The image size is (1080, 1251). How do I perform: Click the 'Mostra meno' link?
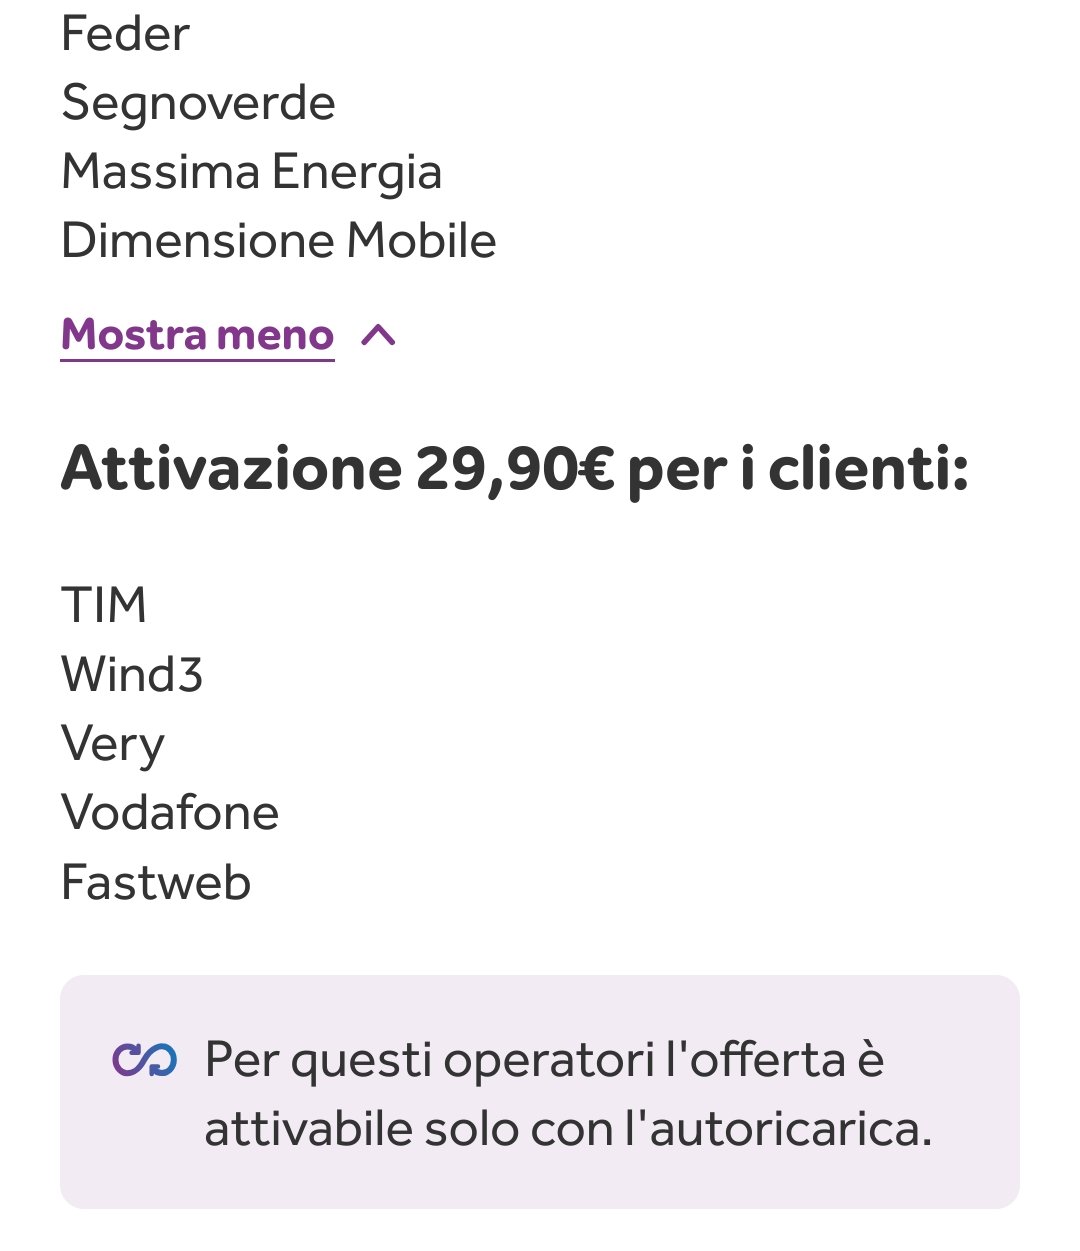tap(197, 336)
